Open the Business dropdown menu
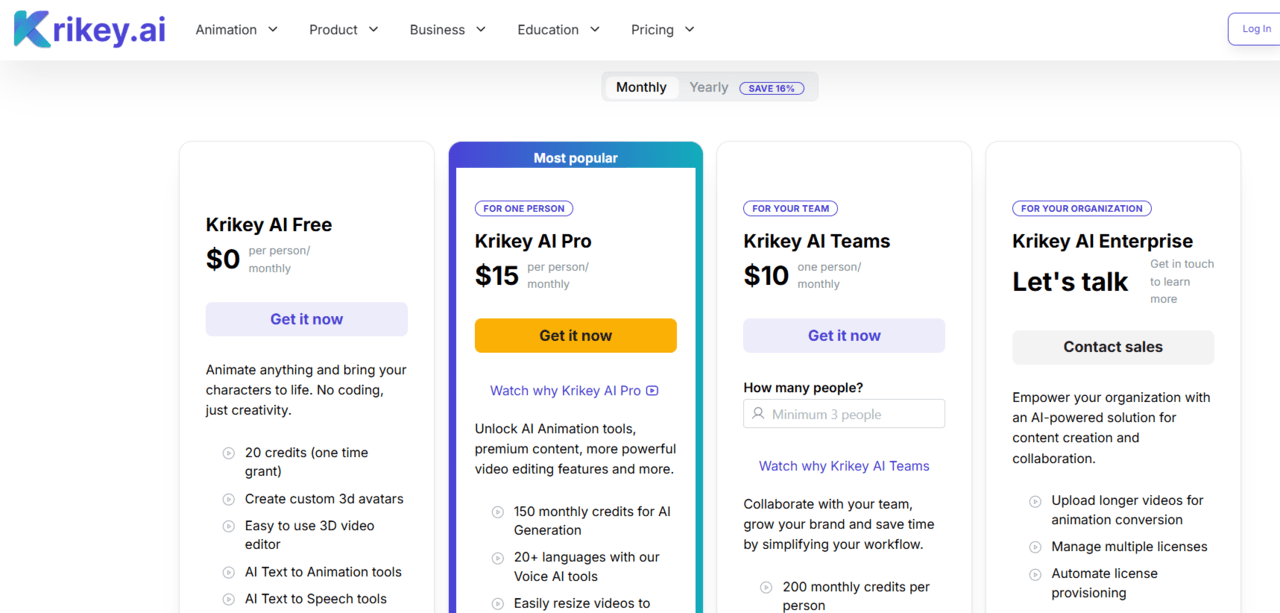The image size is (1280, 613). tap(447, 30)
